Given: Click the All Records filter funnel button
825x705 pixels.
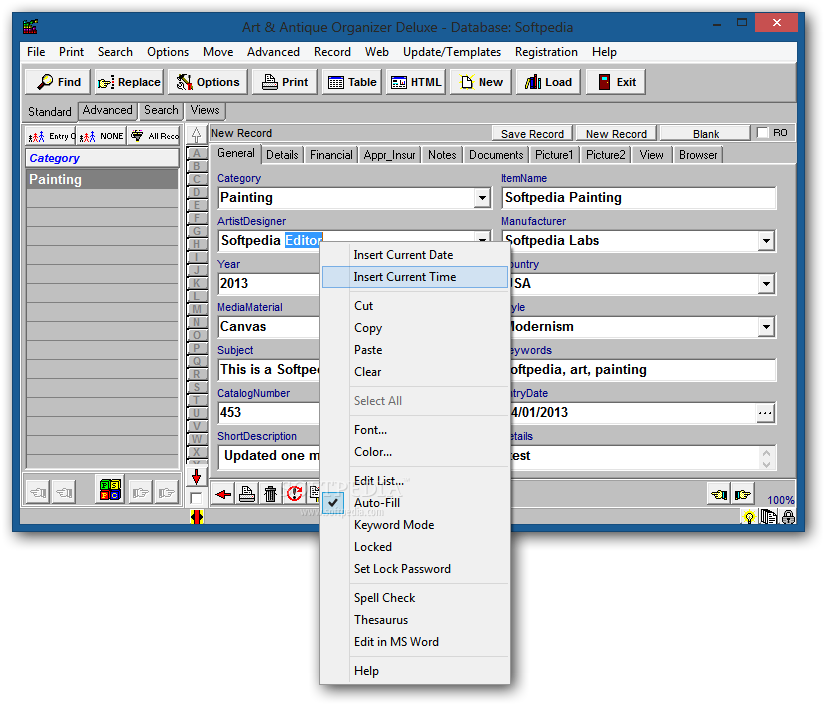Looking at the screenshot, I should click(154, 136).
